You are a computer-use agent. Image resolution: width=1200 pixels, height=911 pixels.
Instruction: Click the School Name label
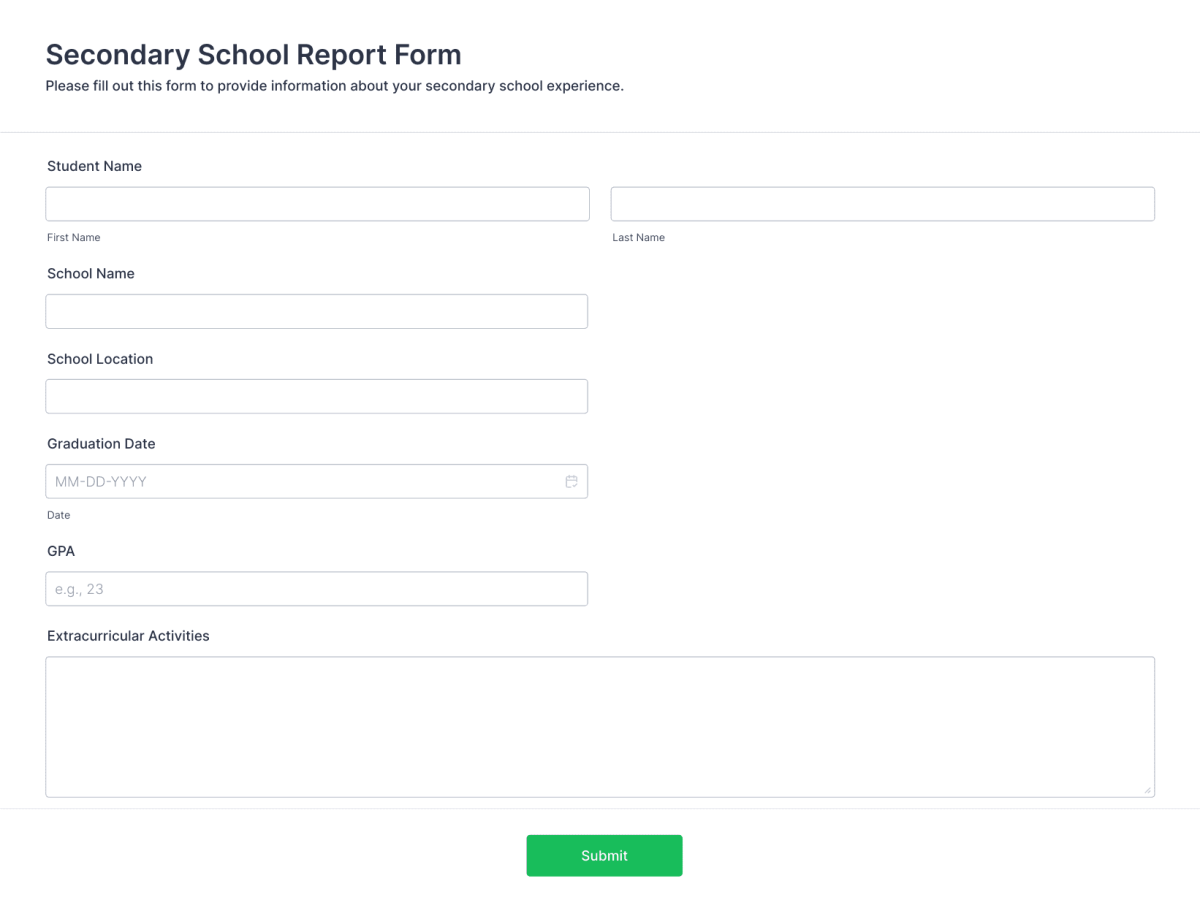point(91,273)
